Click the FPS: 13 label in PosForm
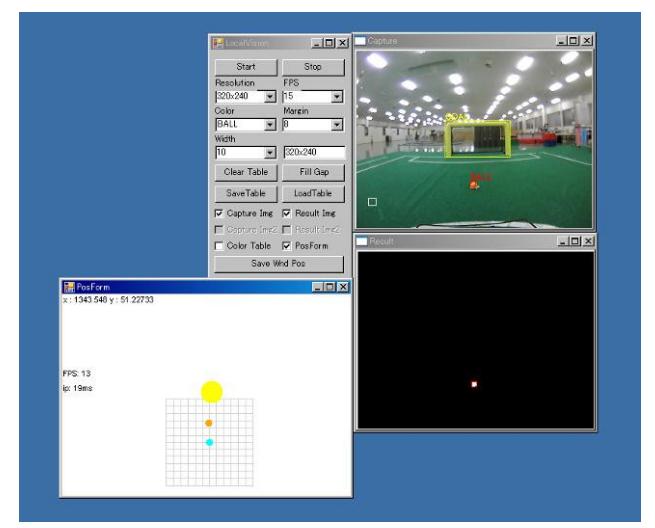The width and height of the screenshot is (655, 528). [x=76, y=373]
